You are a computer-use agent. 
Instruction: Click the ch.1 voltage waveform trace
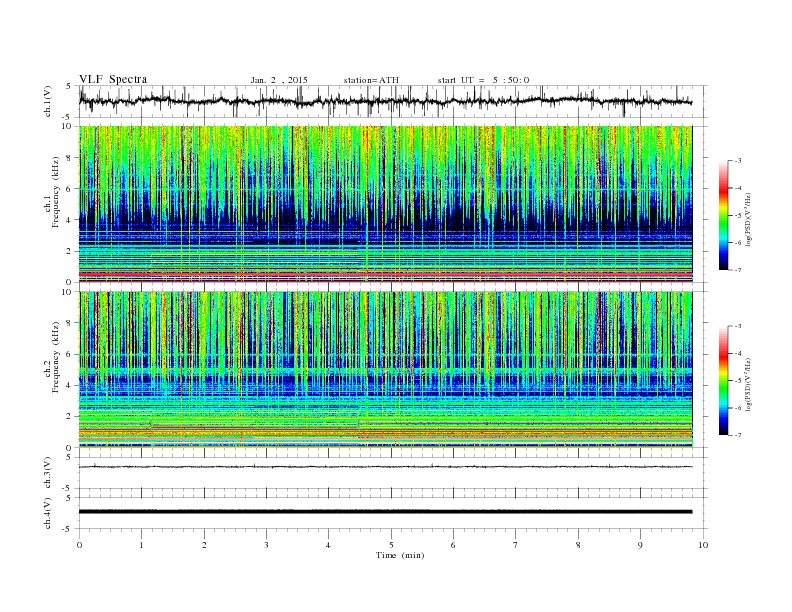[385, 101]
